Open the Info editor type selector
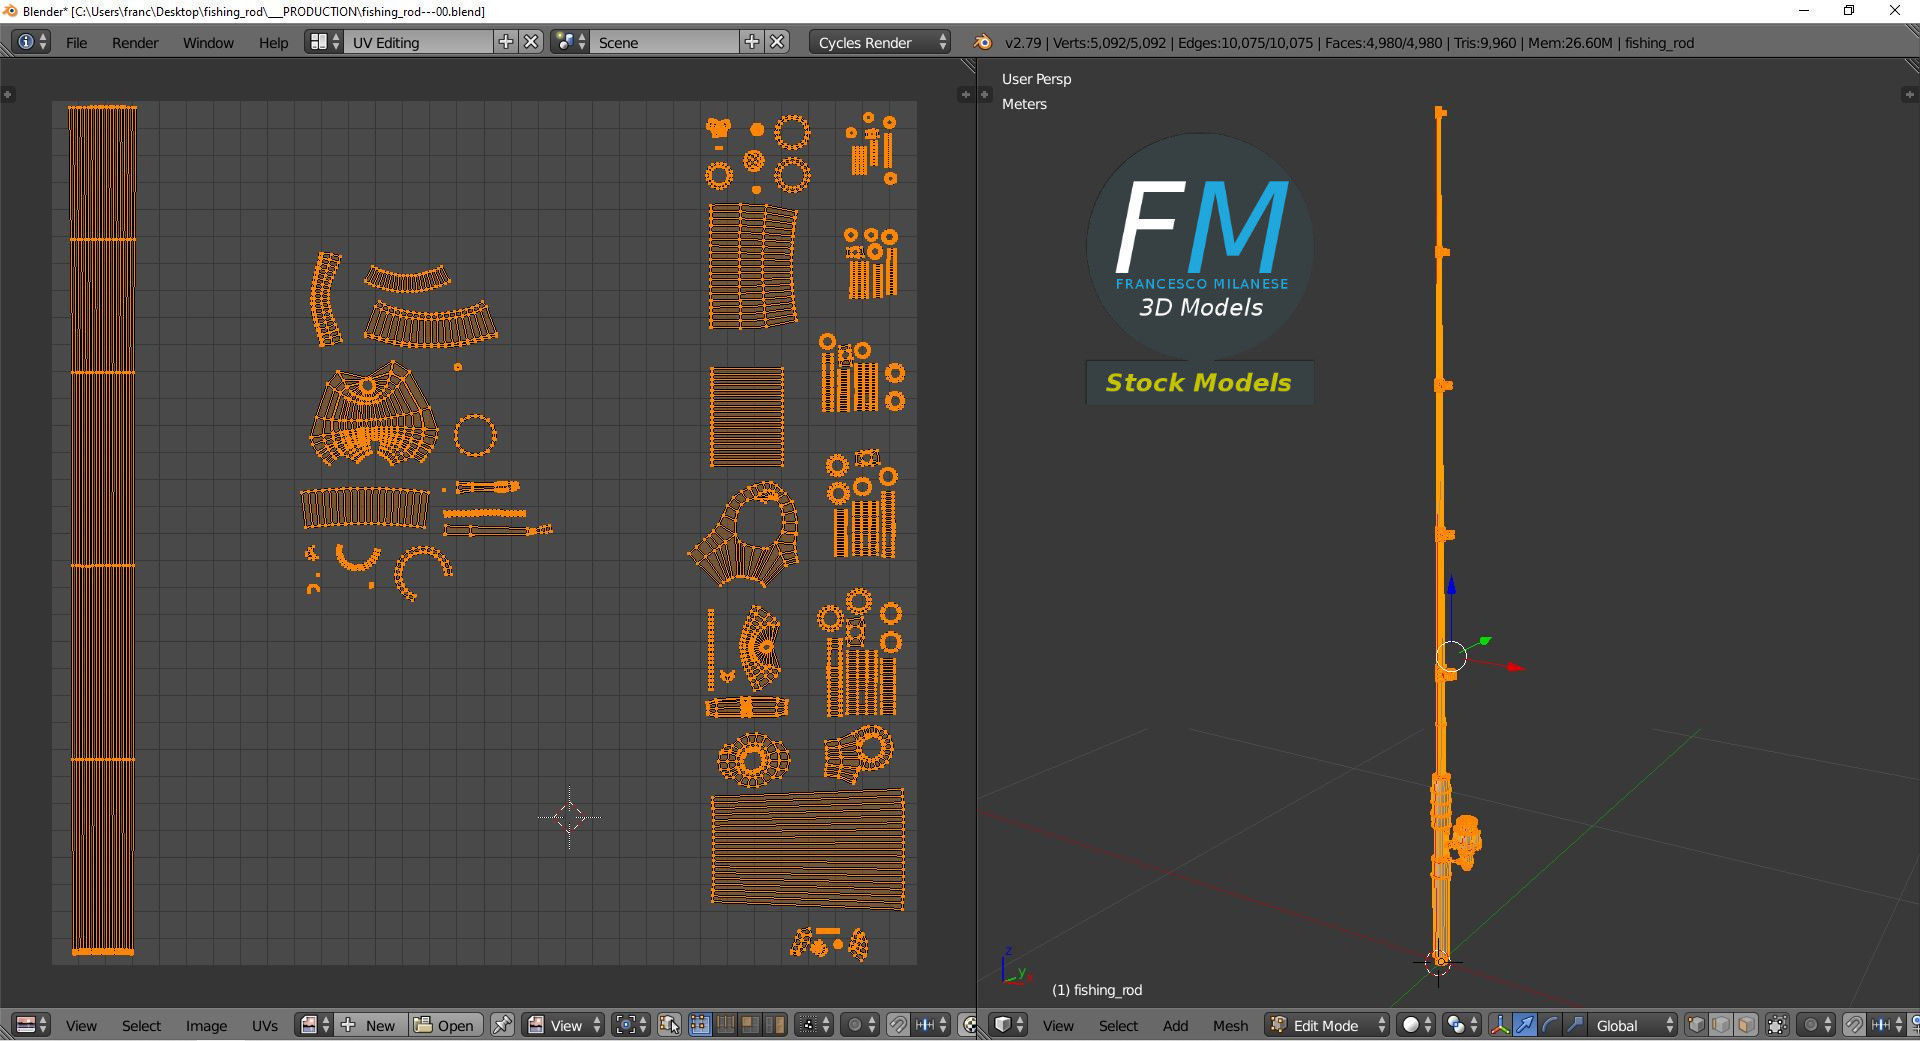 pos(32,42)
